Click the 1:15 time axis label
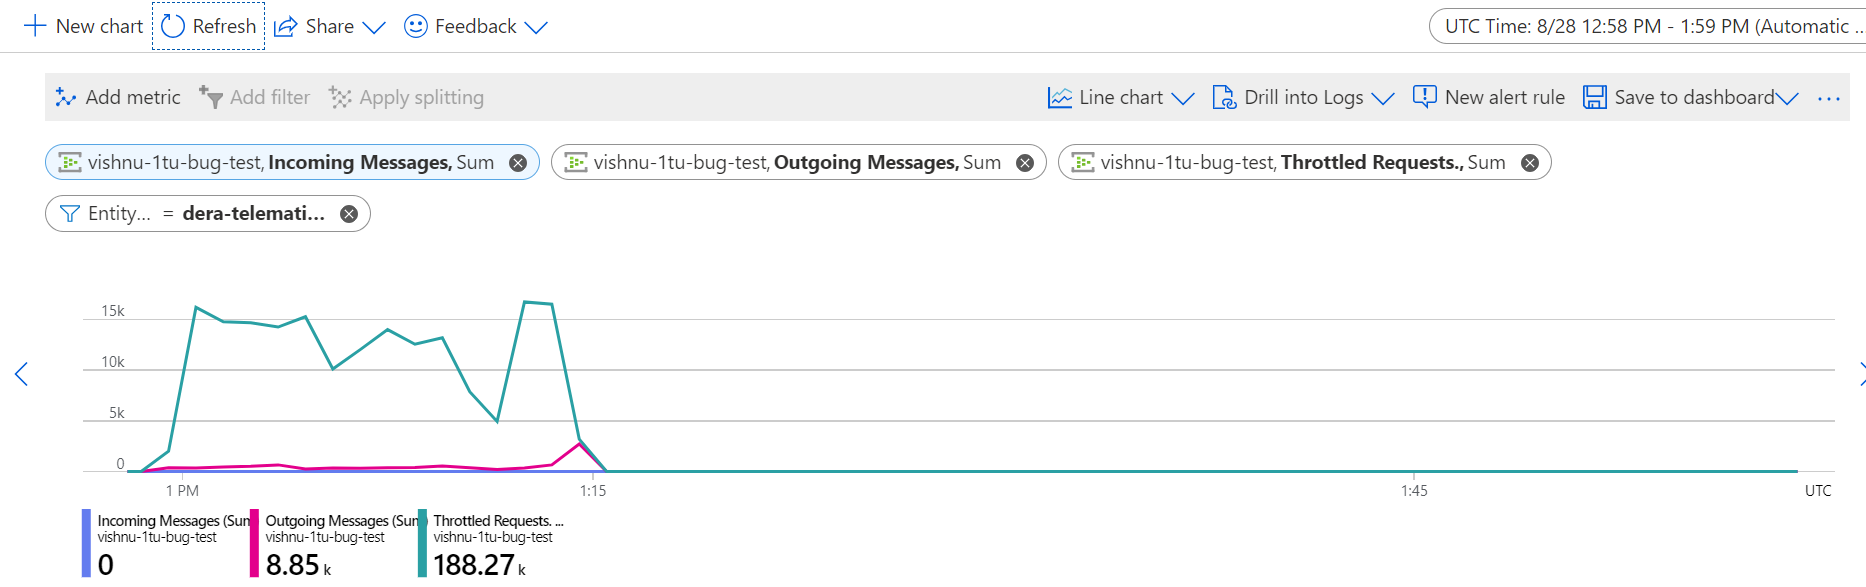The image size is (1866, 587). coord(593,491)
